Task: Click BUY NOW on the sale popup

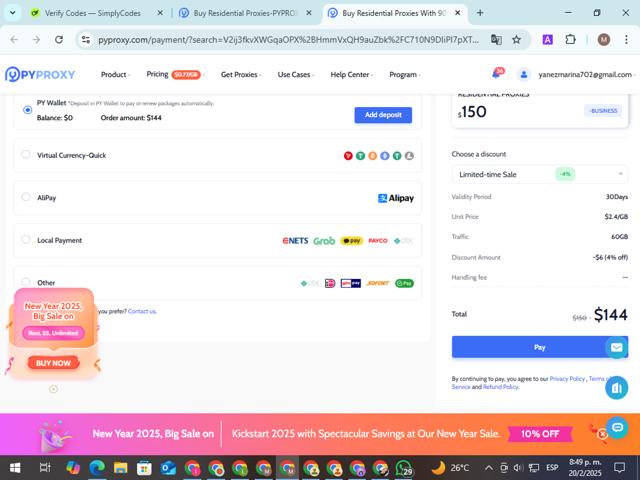Action: (53, 363)
